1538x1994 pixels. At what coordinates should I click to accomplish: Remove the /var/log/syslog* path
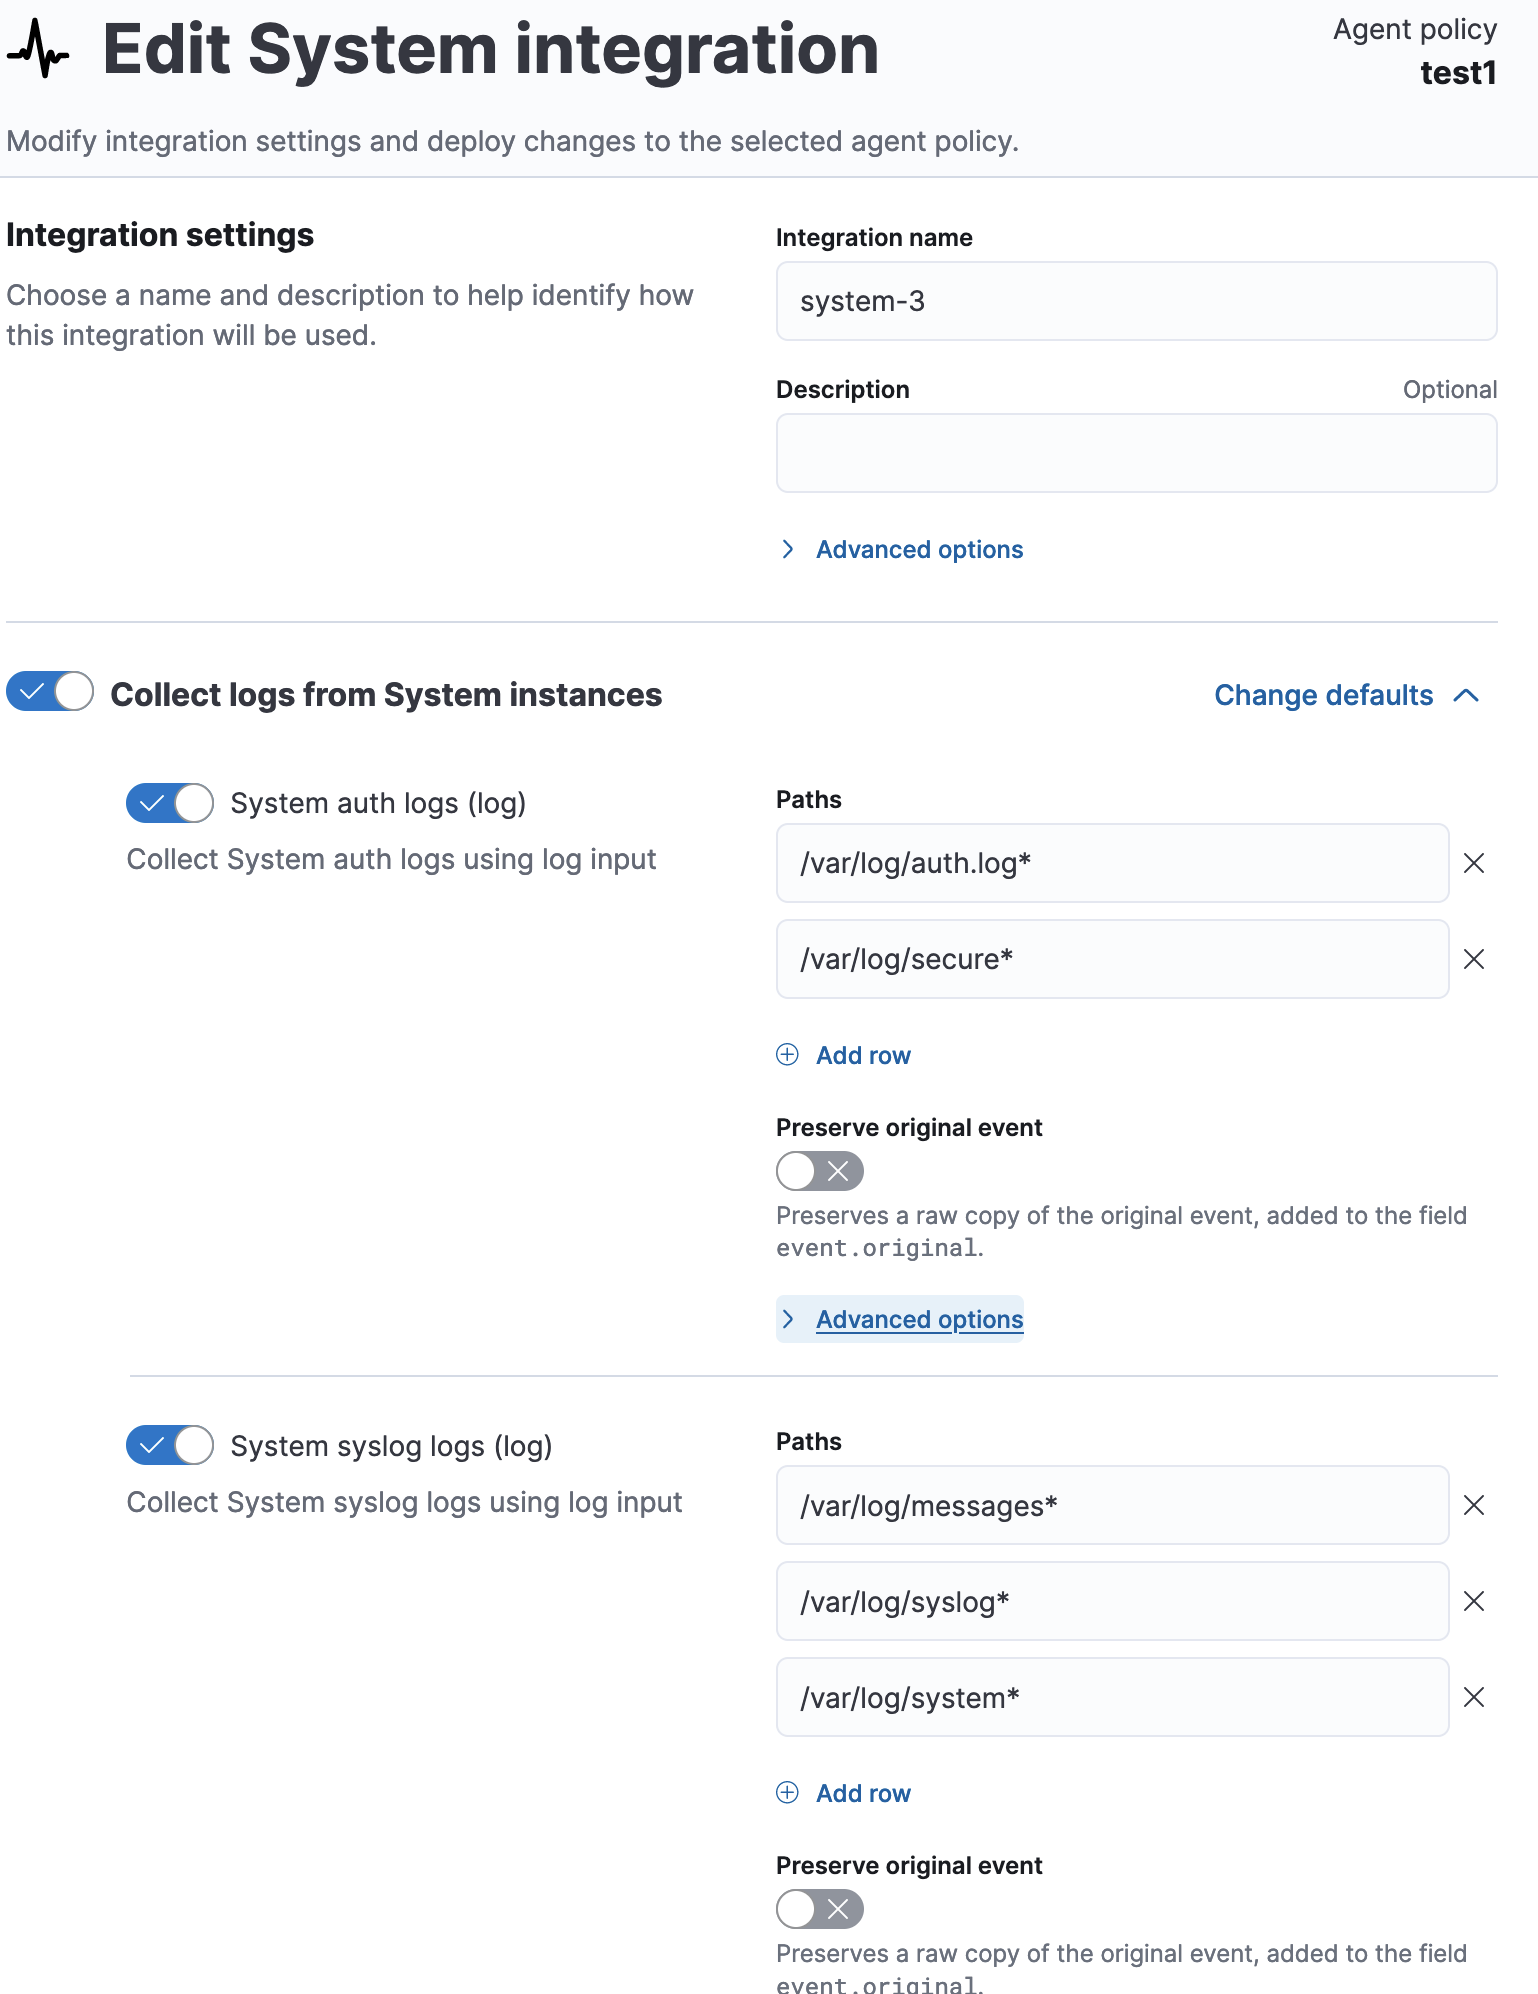pos(1474,1601)
